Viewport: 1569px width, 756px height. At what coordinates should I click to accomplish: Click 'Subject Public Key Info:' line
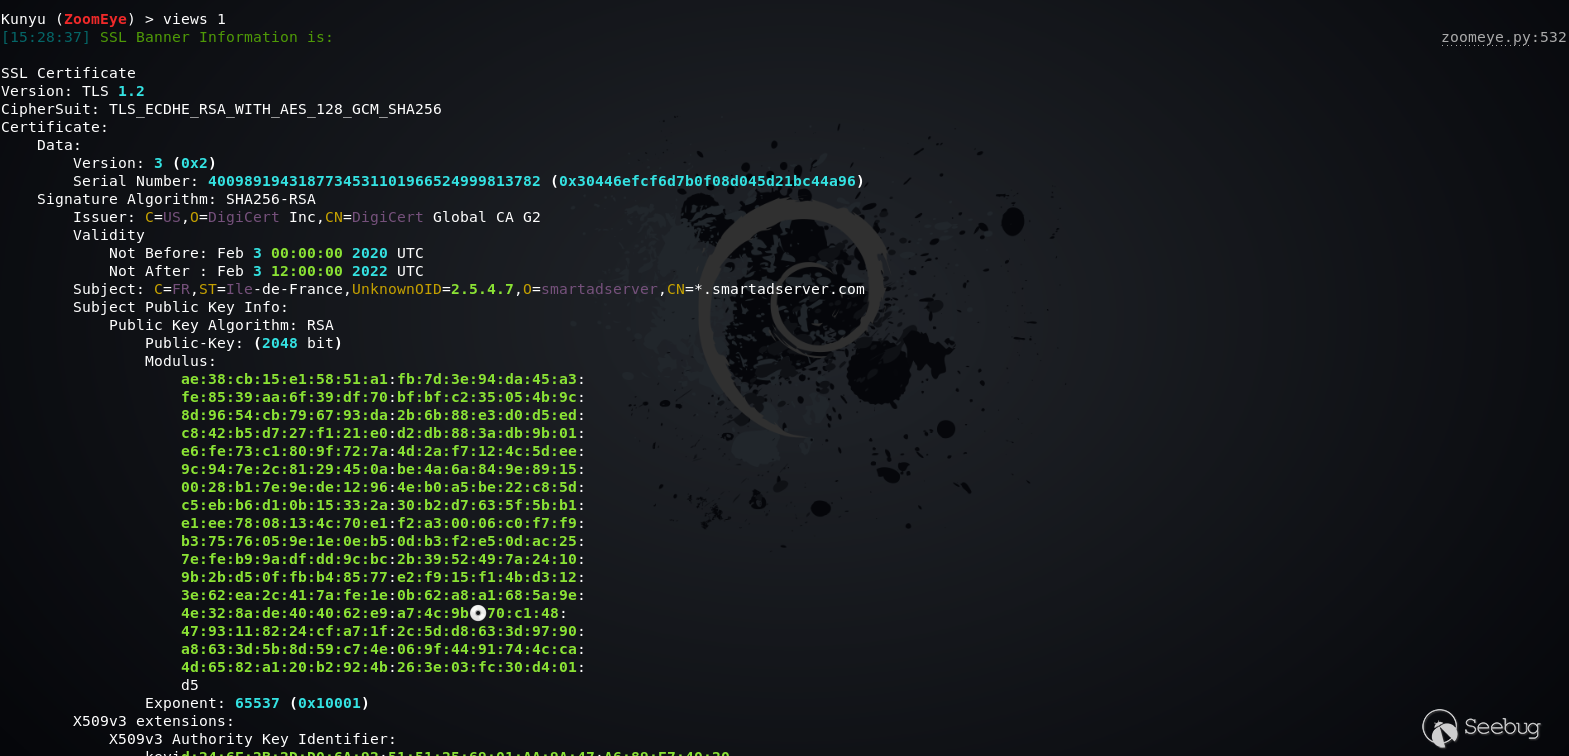click(x=180, y=307)
